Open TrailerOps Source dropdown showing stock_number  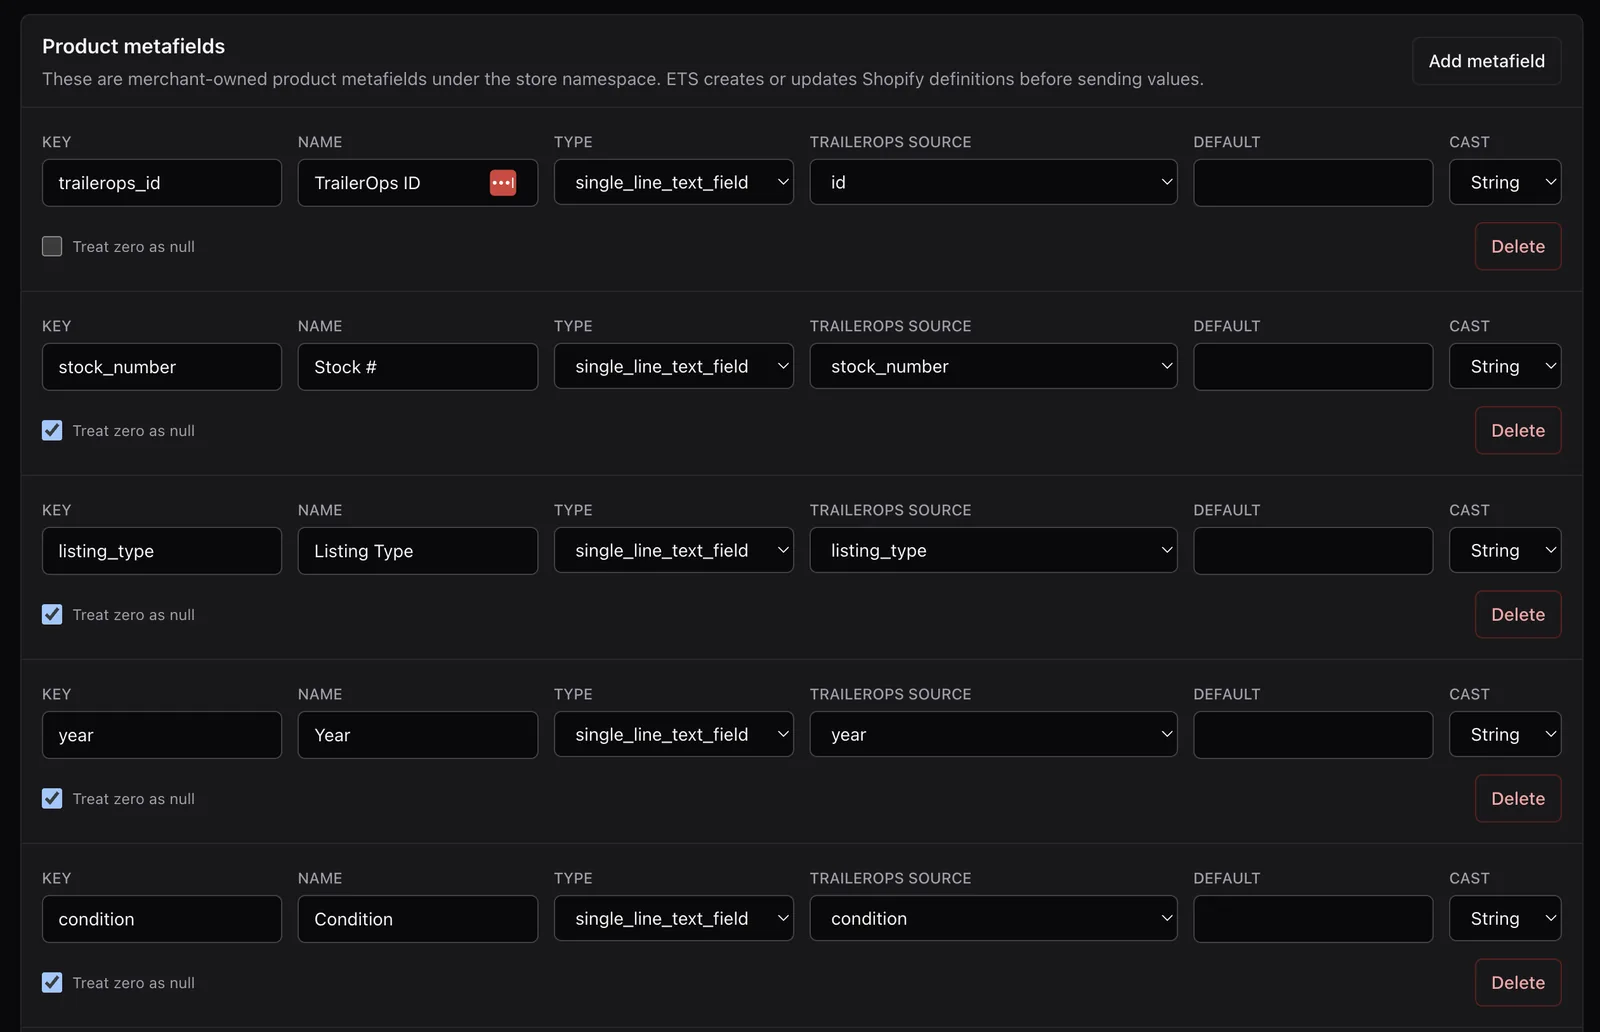[993, 366]
